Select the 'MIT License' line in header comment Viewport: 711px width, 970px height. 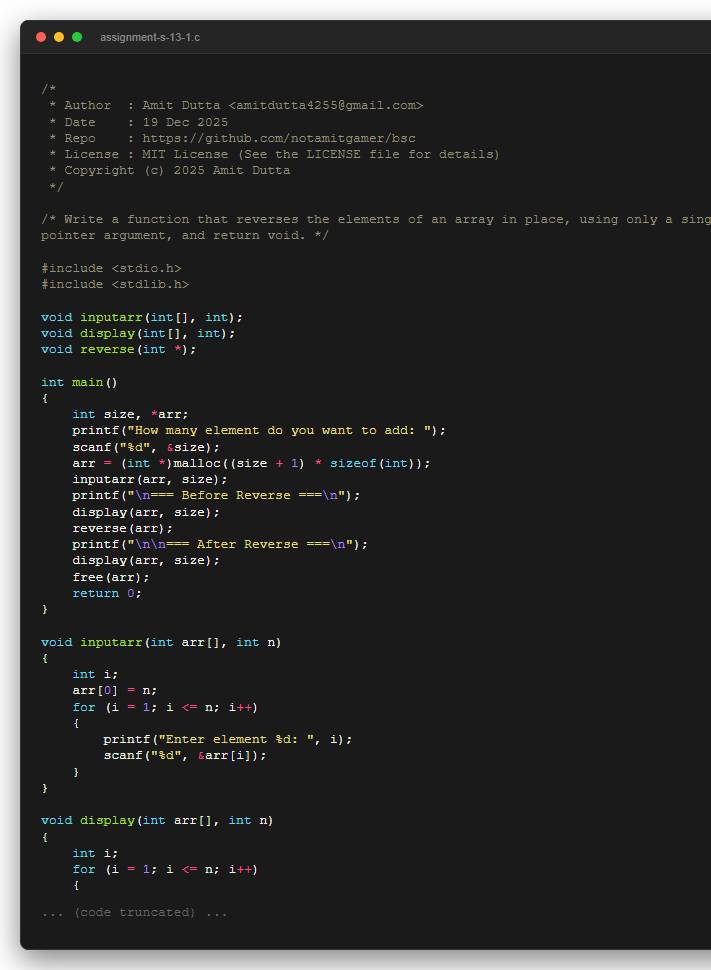pos(274,154)
